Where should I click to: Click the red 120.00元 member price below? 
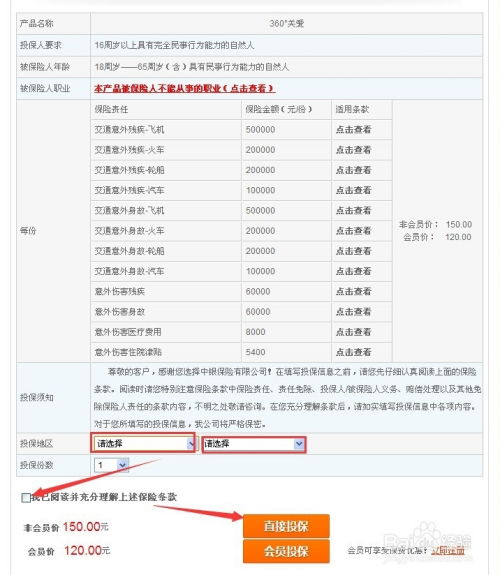coord(87,550)
